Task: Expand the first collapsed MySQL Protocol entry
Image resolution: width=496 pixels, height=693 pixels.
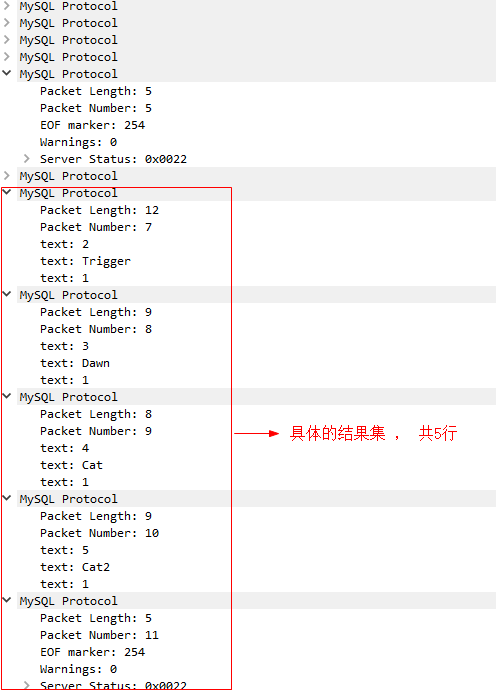Action: [7, 6]
